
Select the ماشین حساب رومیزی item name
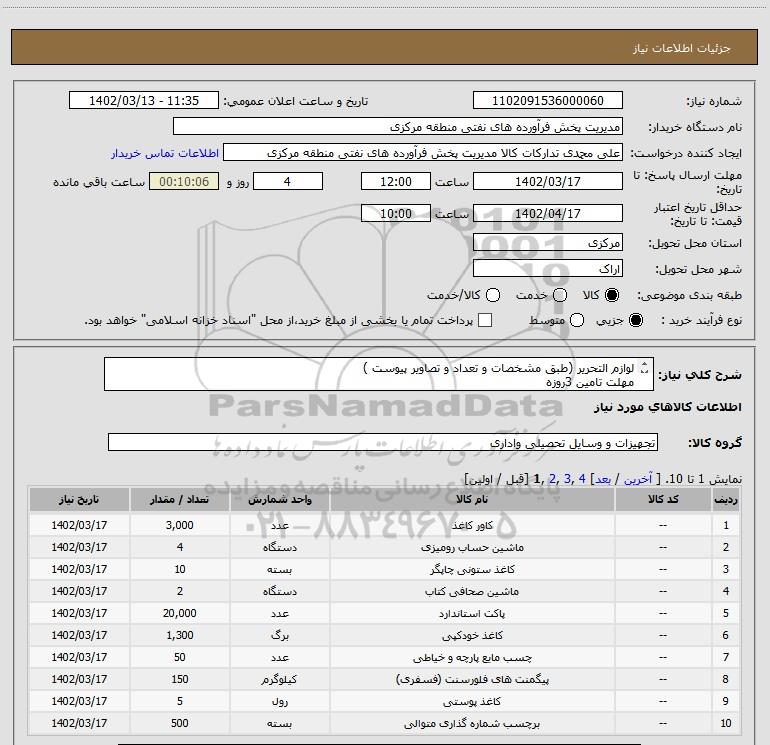(x=472, y=548)
